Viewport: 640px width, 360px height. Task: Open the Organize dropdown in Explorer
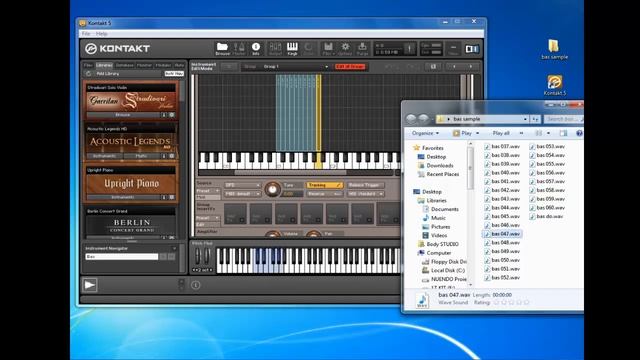pos(425,133)
